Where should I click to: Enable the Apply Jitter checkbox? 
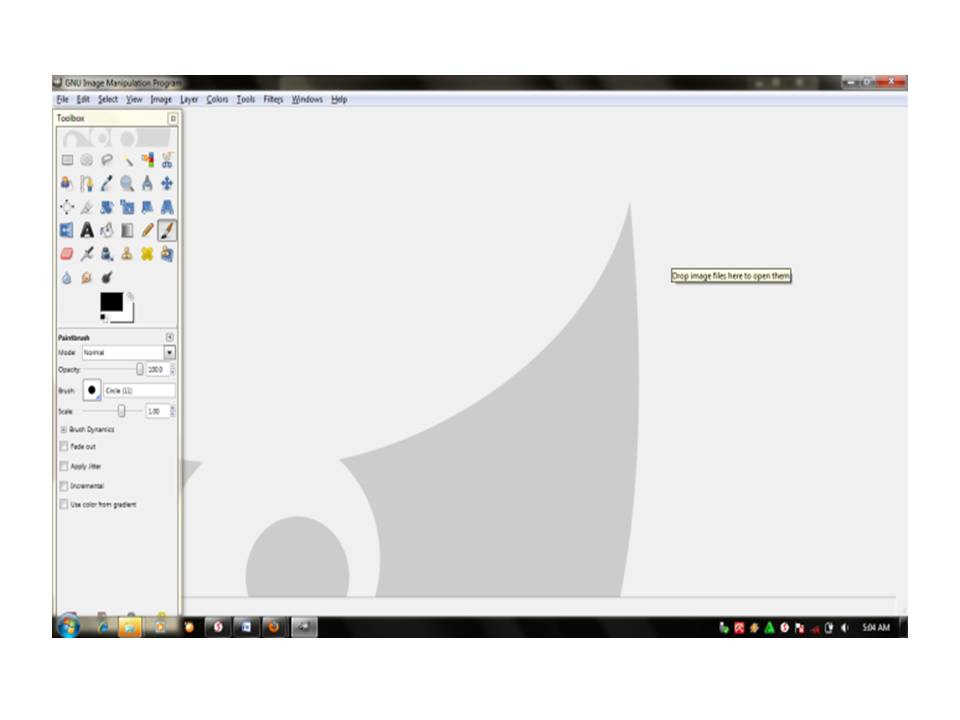pos(64,466)
